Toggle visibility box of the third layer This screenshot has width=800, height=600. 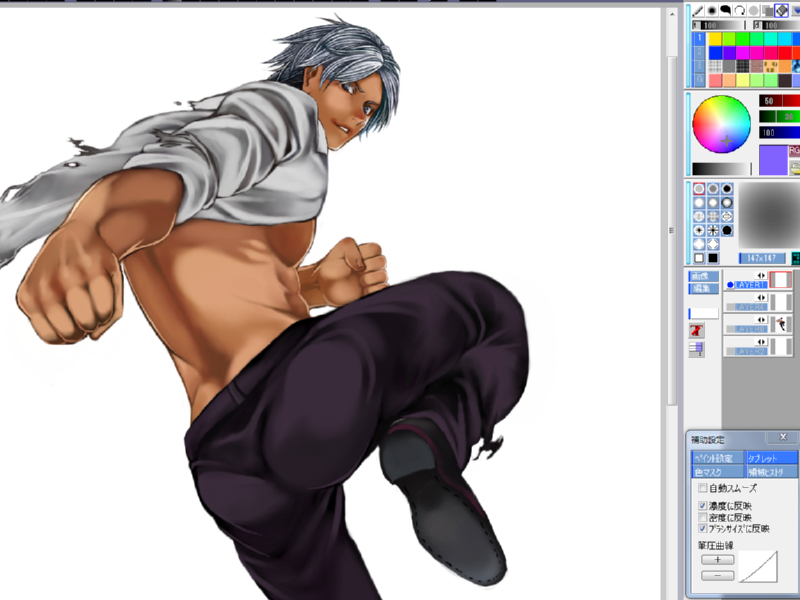tap(730, 329)
